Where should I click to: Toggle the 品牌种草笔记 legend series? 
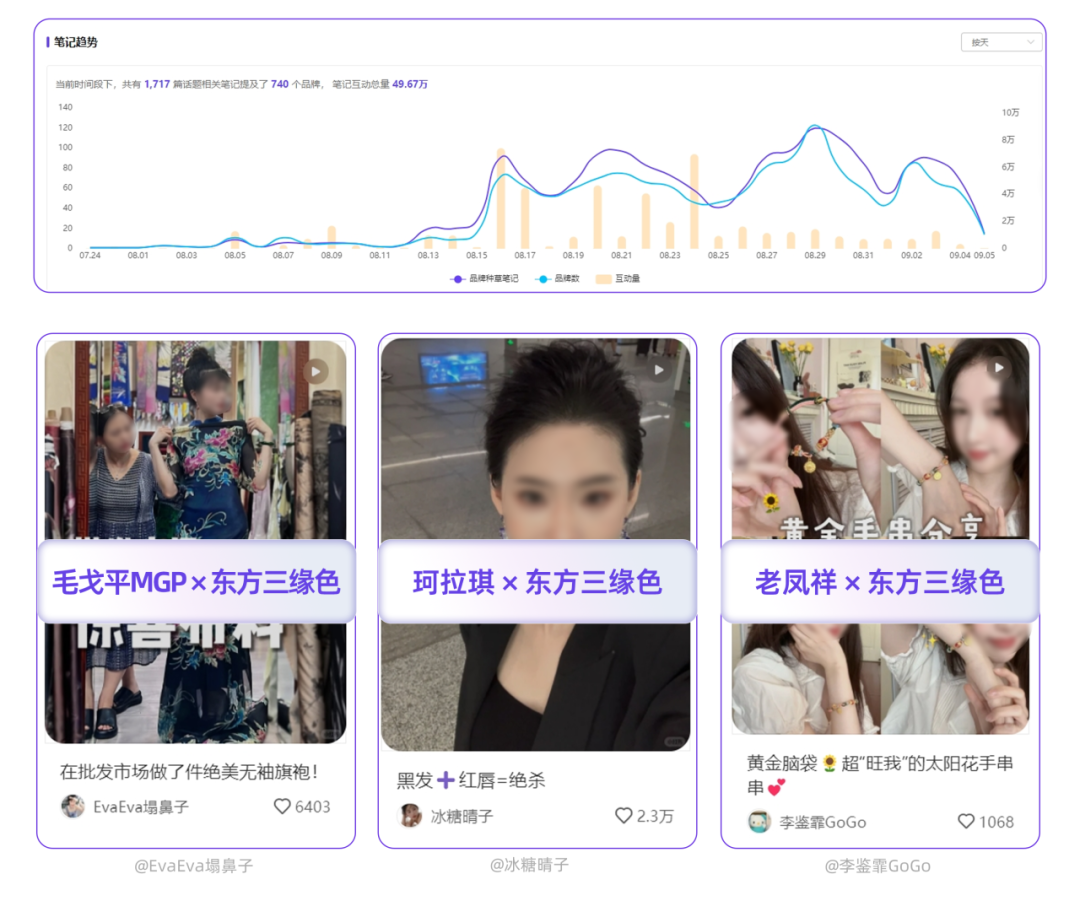(484, 278)
